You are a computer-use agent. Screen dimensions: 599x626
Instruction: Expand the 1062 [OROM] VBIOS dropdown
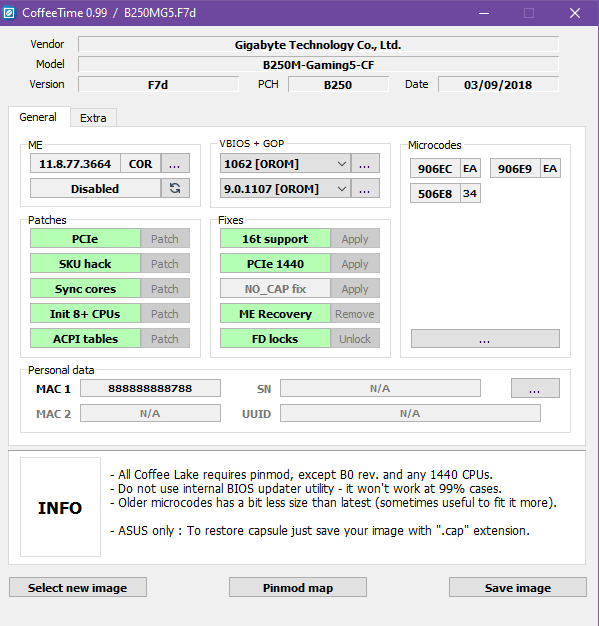pyautogui.click(x=341, y=163)
